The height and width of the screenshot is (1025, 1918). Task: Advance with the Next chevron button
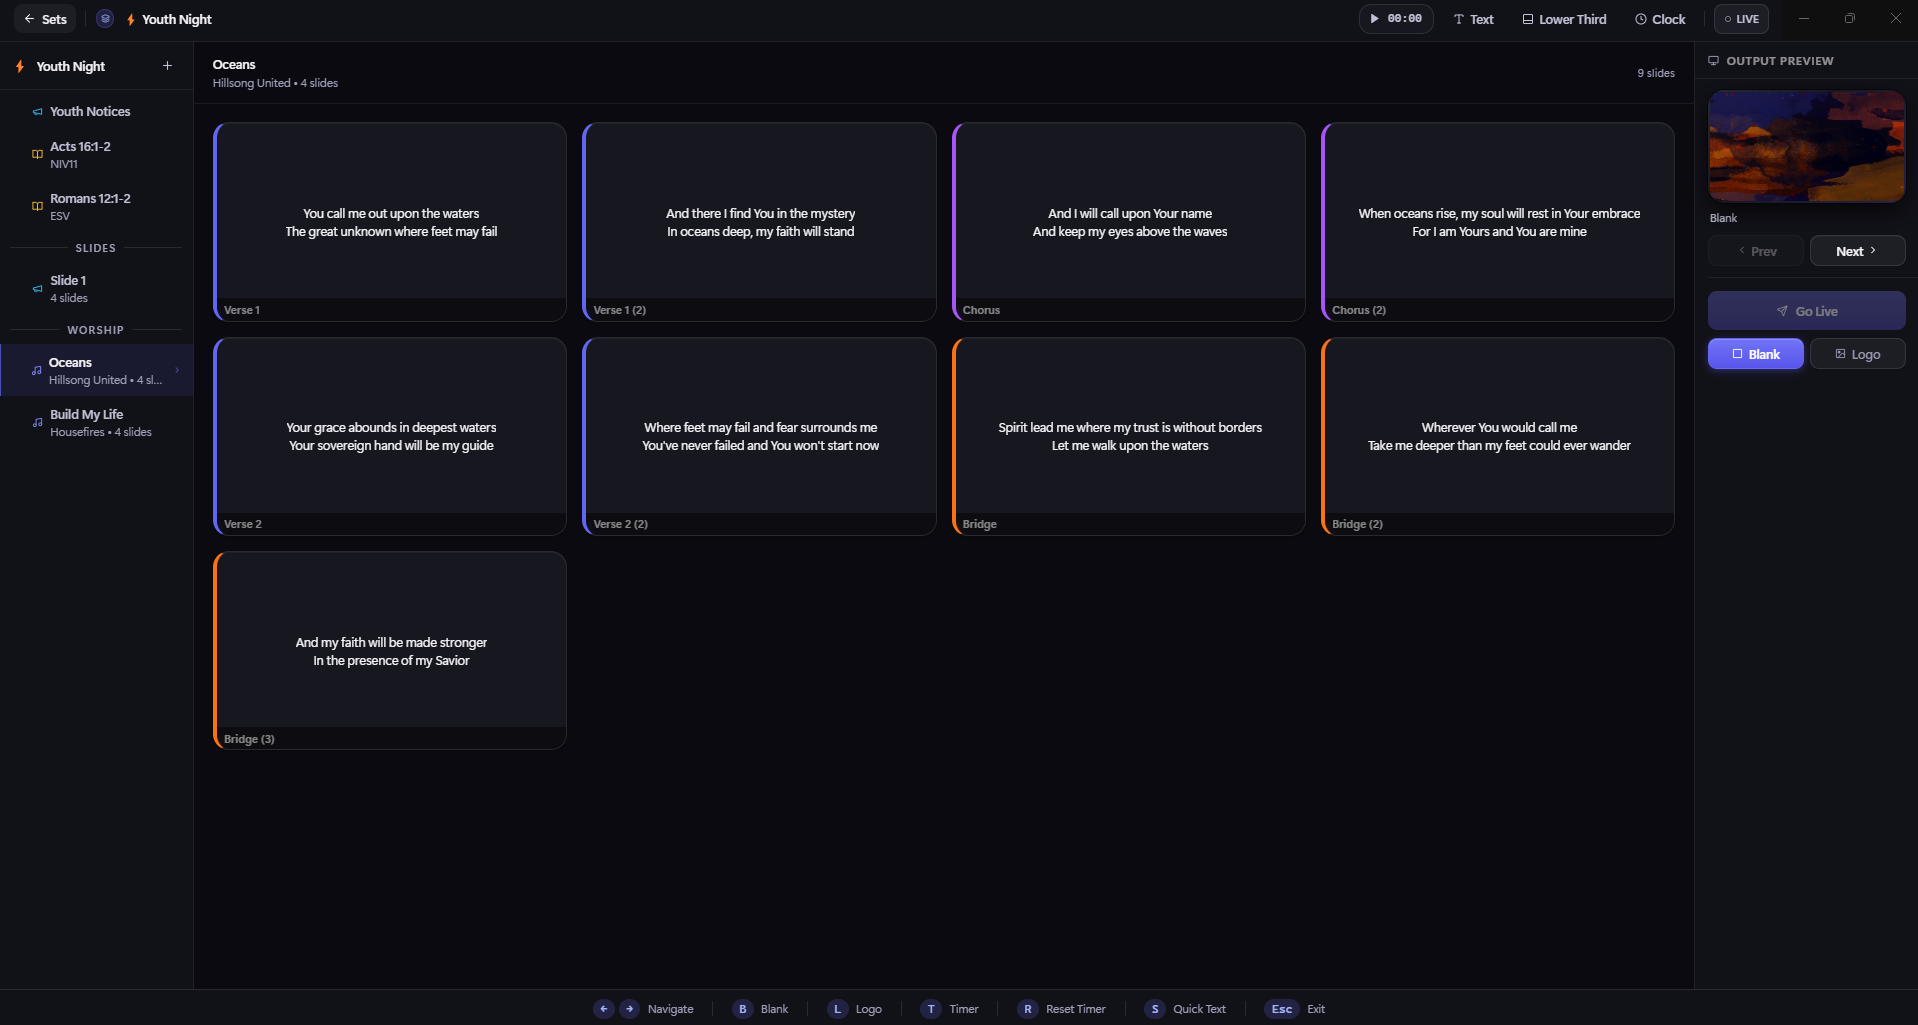pos(1857,251)
